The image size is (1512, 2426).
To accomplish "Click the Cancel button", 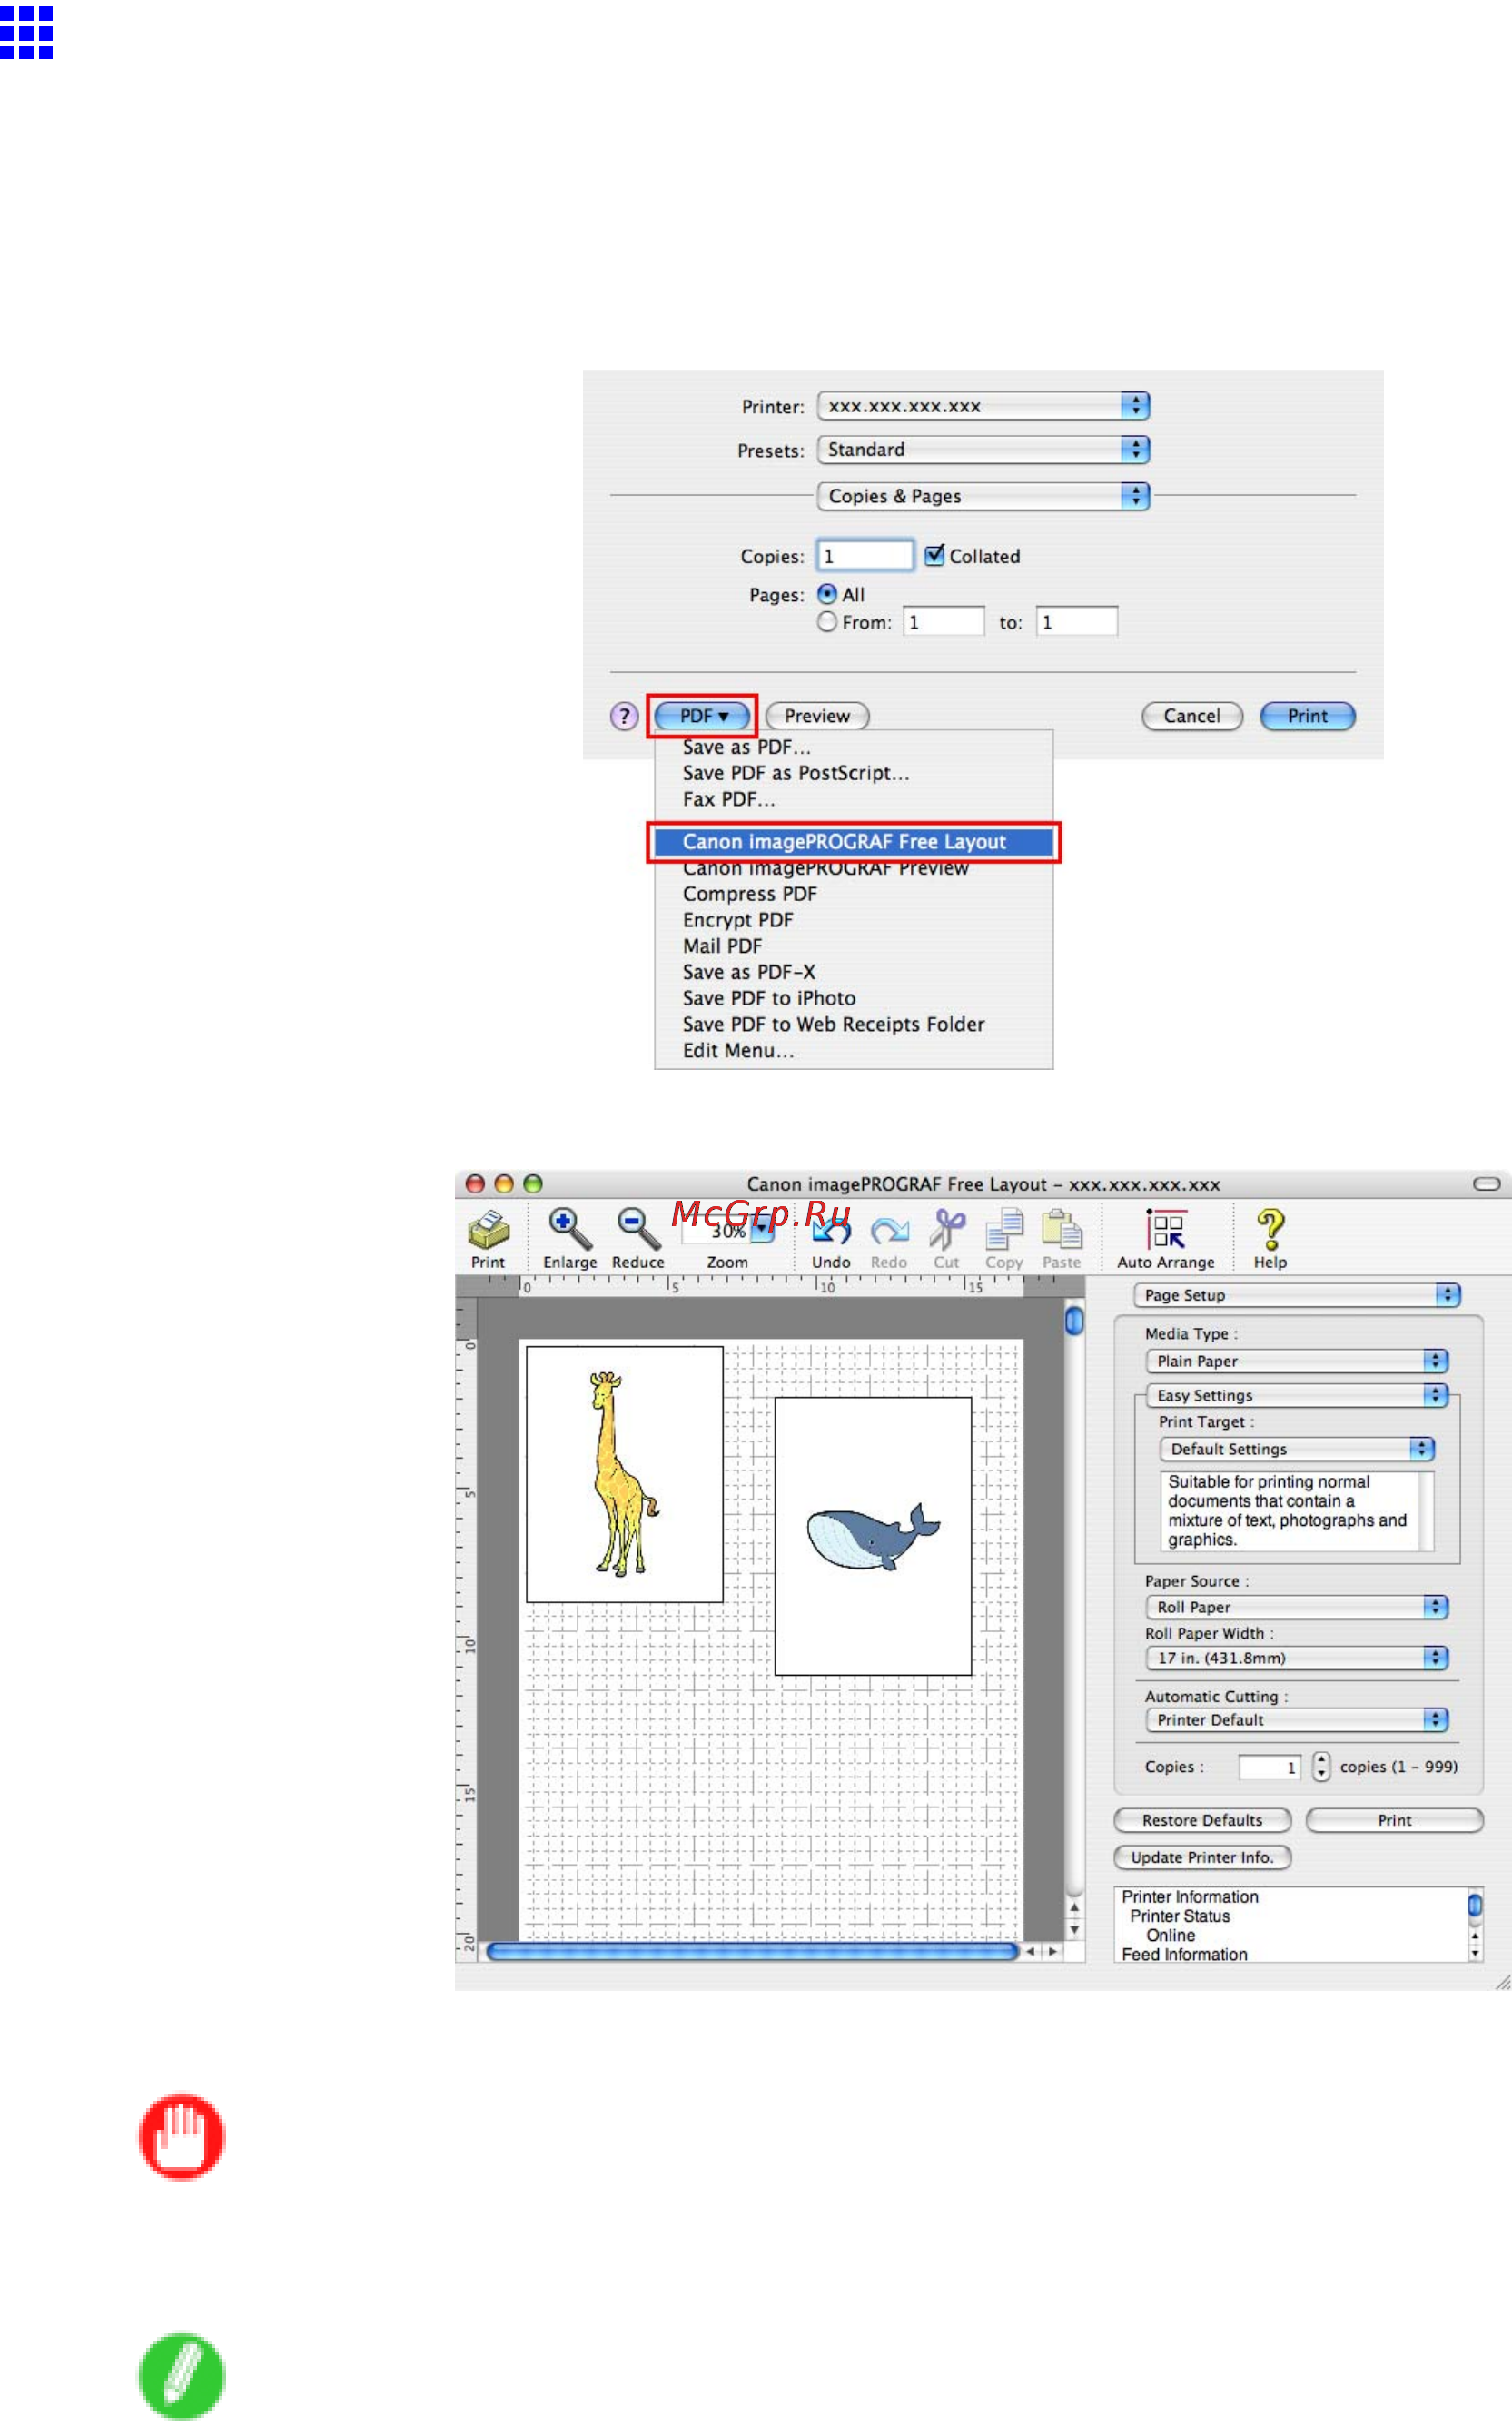I will (x=1192, y=716).
